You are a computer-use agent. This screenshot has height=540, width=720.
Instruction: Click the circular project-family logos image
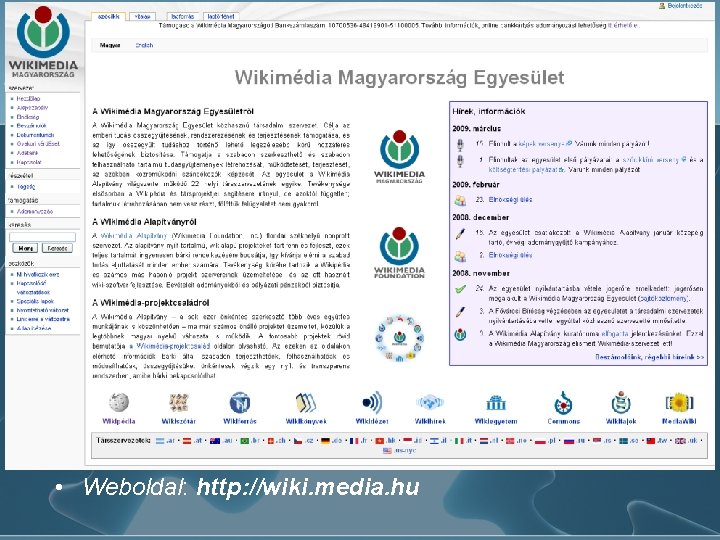click(399, 338)
